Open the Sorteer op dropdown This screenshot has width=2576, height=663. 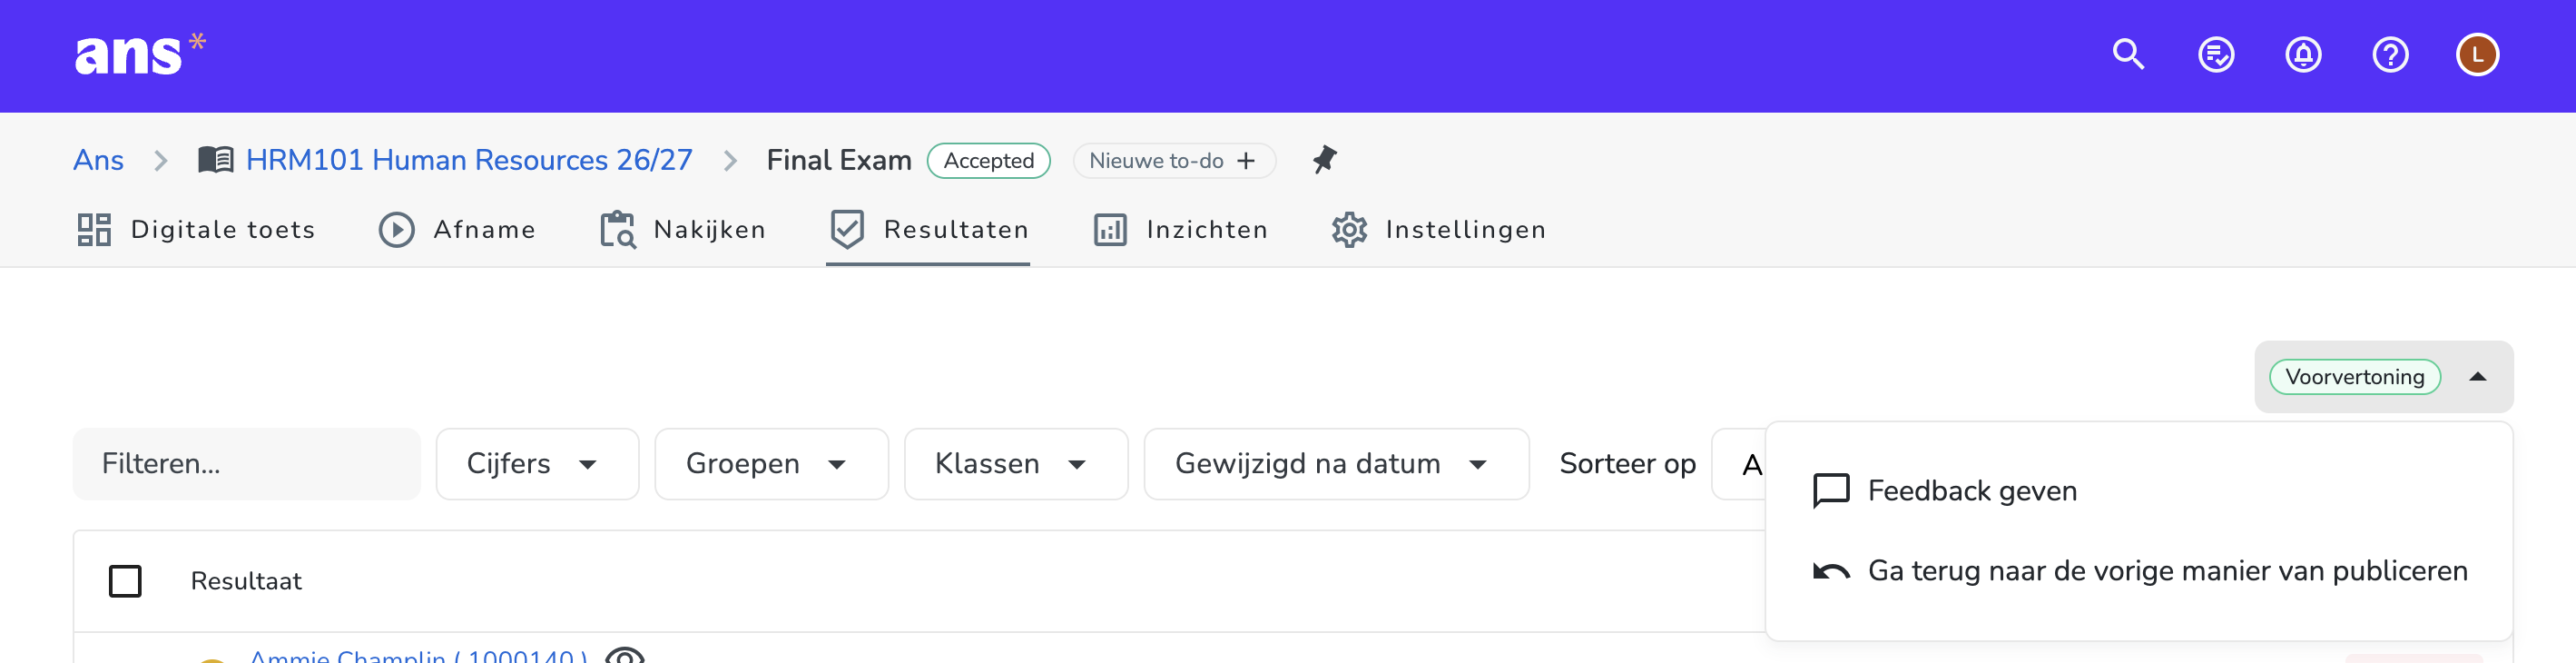tap(1740, 464)
